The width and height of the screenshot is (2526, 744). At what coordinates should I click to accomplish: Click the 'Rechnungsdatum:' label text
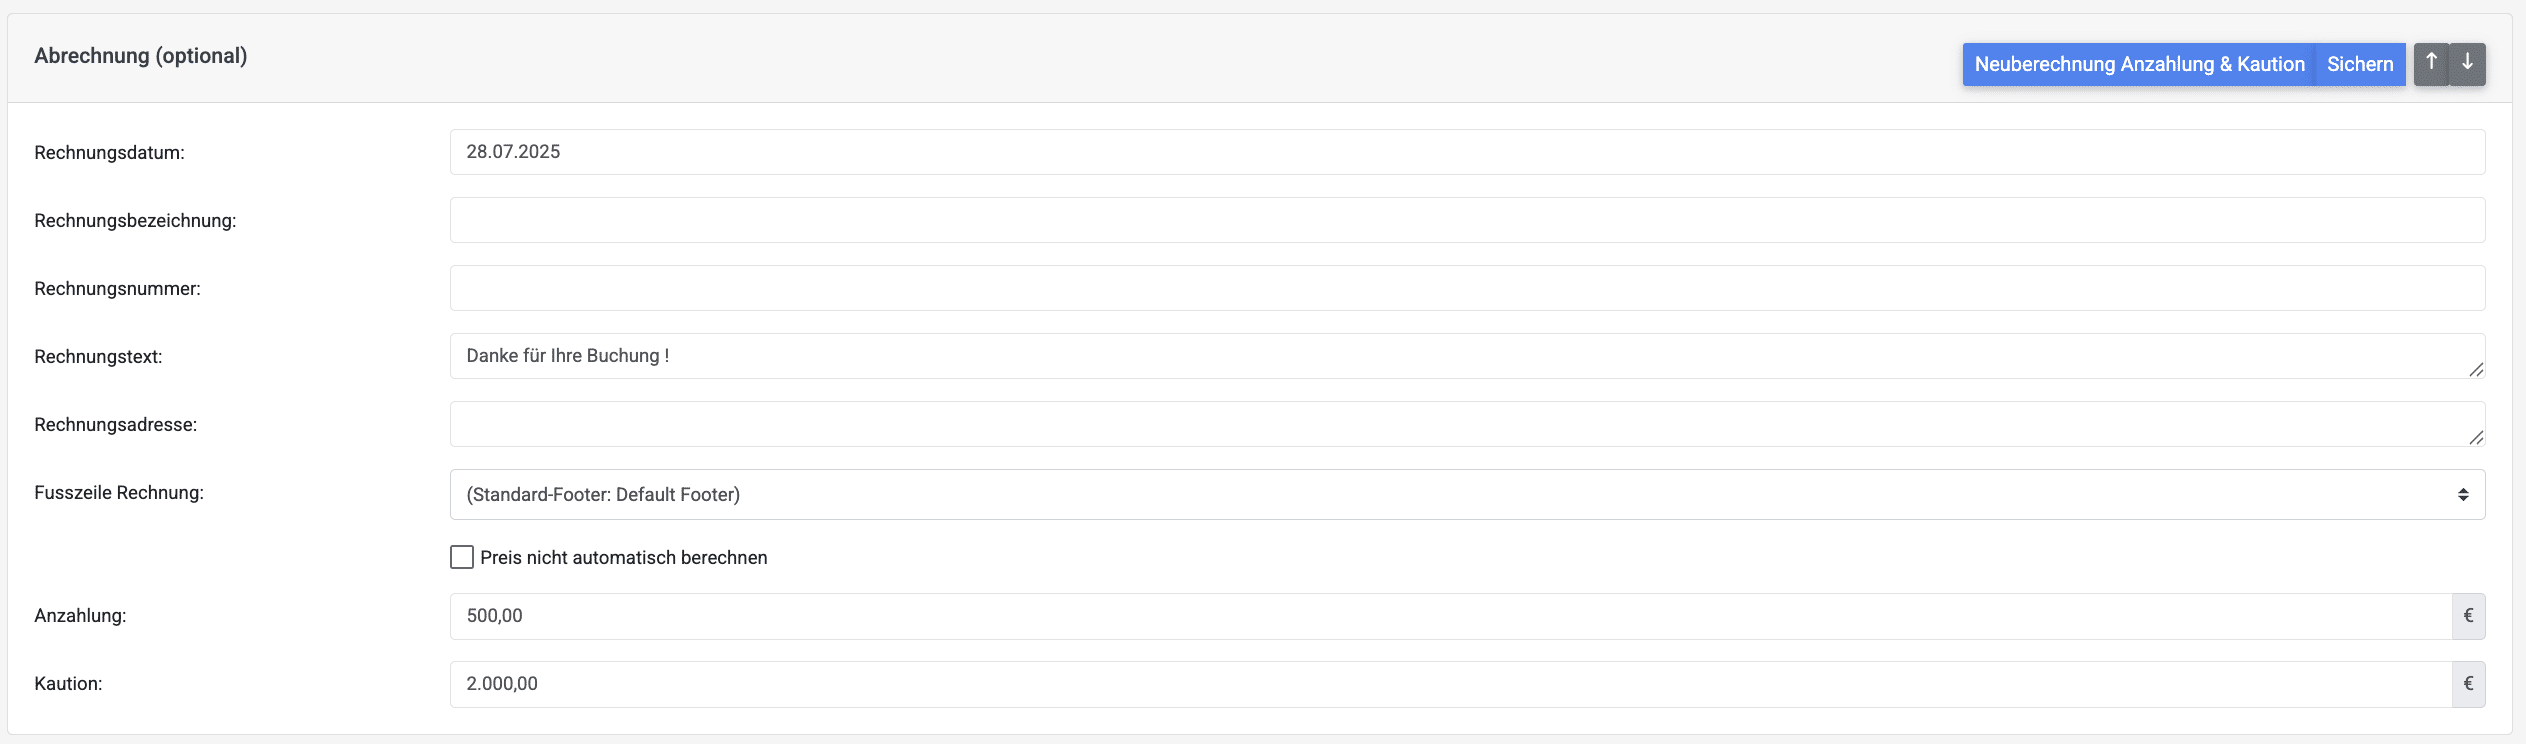[109, 153]
